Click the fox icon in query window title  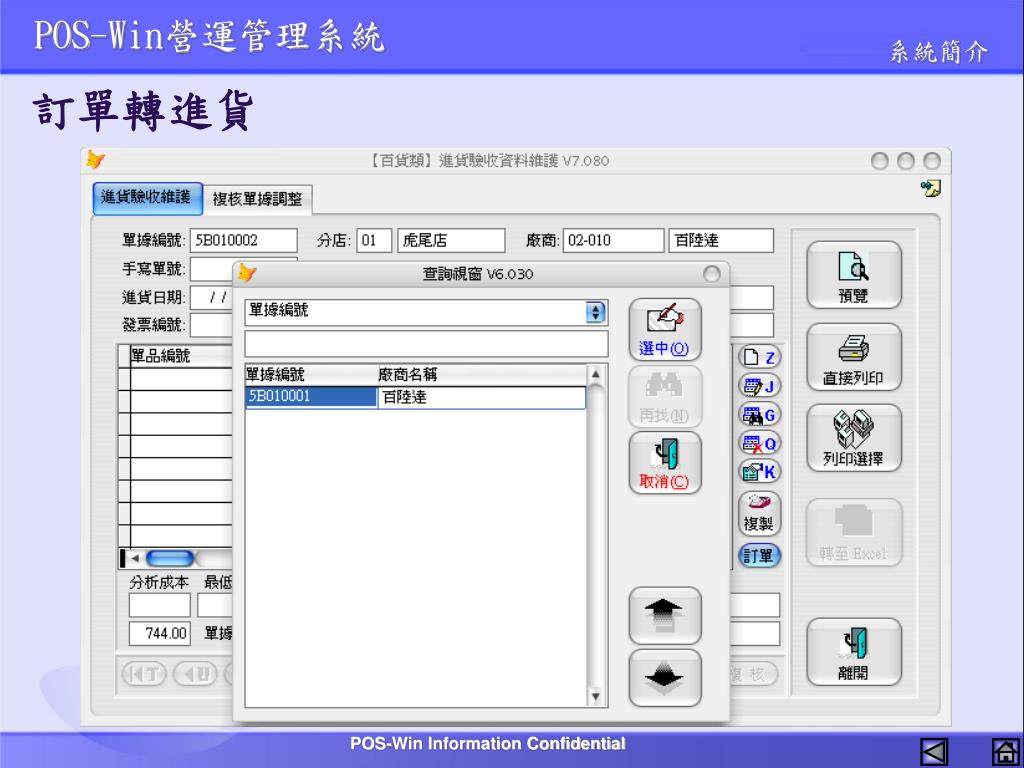pyautogui.click(x=247, y=273)
